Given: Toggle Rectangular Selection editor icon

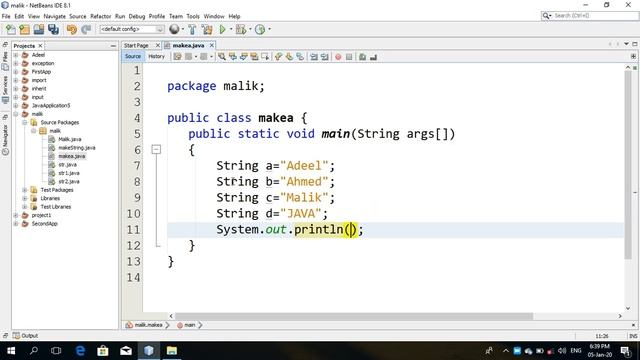Looking at the screenshot, I should tap(265, 57).
